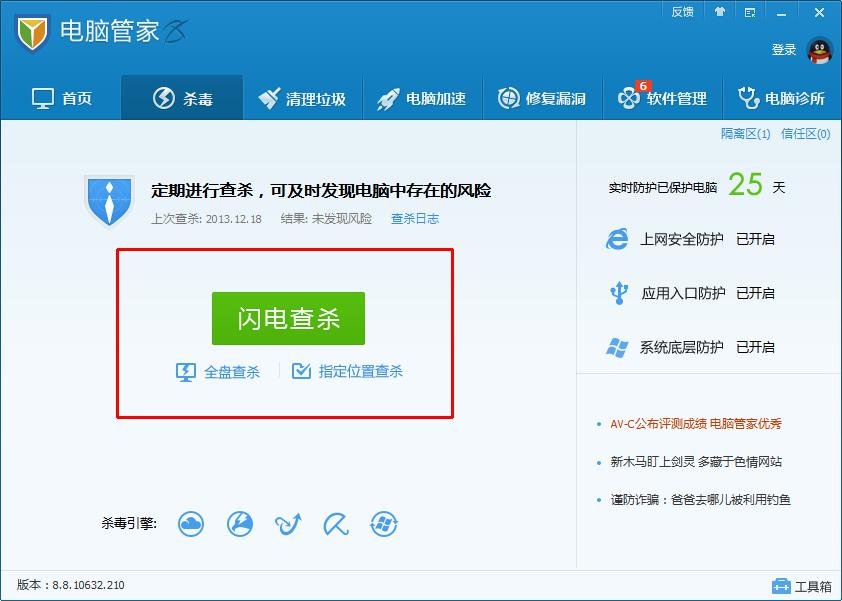This screenshot has width=842, height=601.
Task: Click the arrow-shaped antivirus engine icon
Action: coord(287,524)
